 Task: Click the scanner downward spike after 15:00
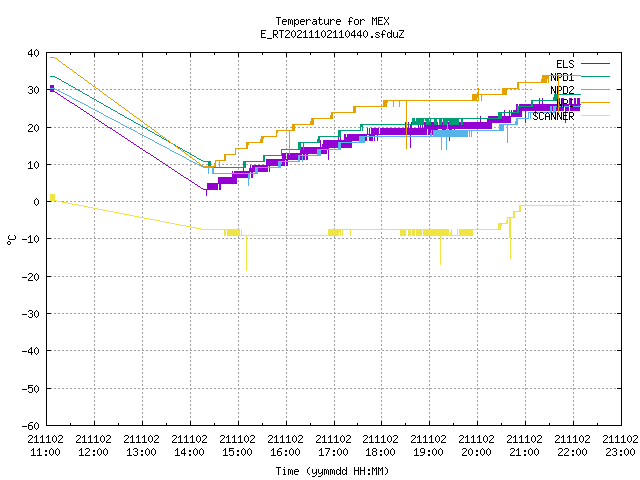246,253
